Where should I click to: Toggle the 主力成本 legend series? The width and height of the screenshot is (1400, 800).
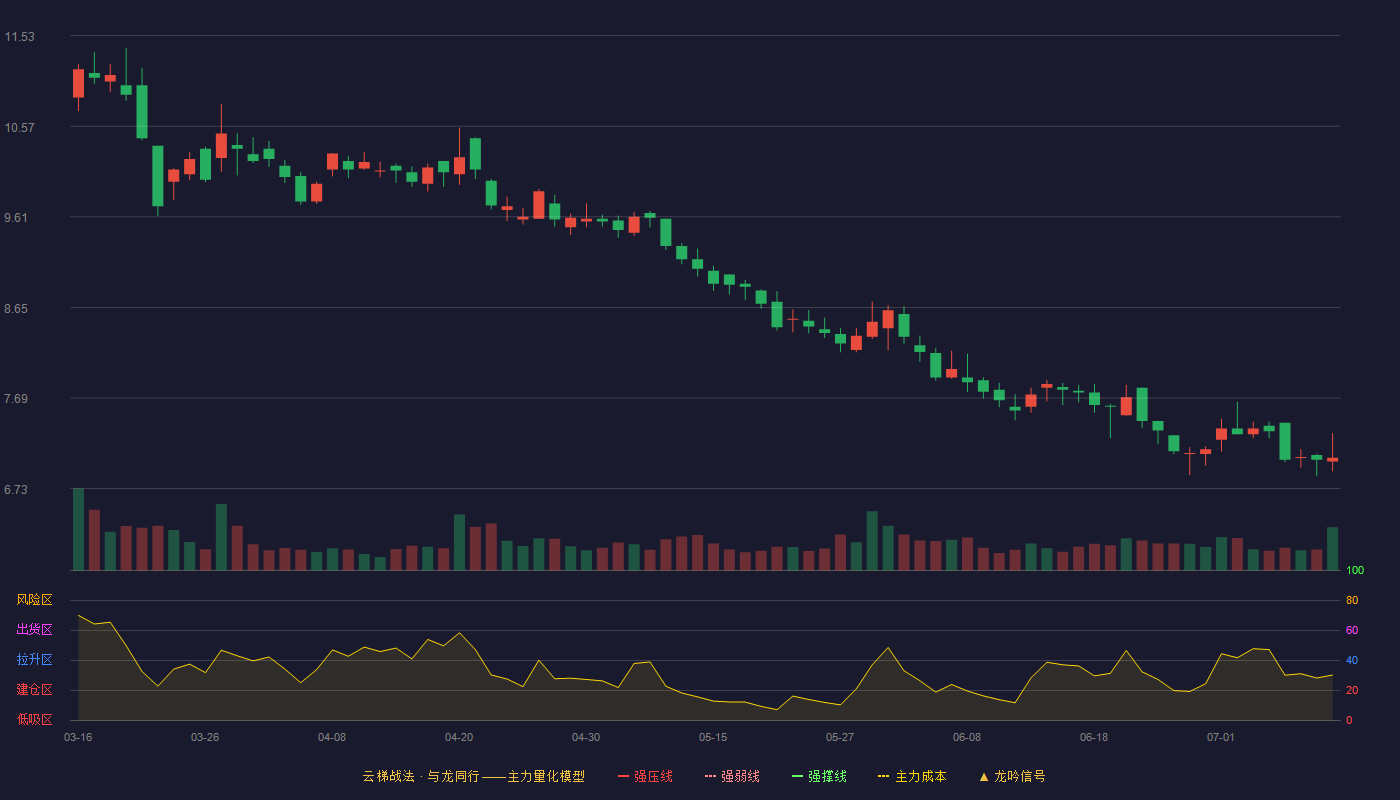click(912, 776)
